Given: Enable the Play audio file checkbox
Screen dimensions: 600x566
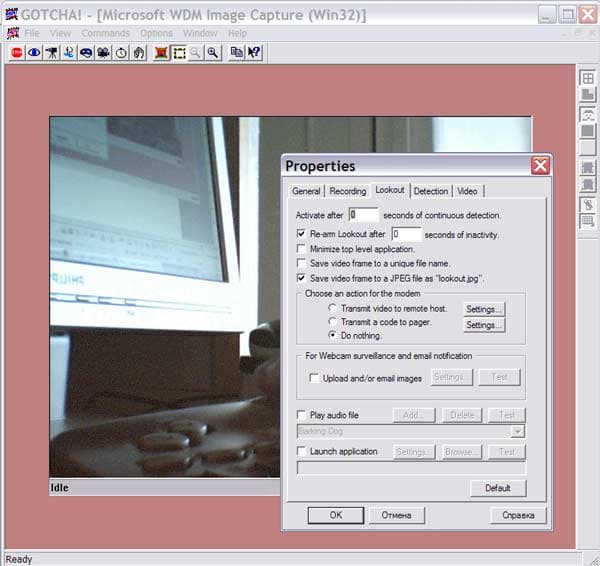Looking at the screenshot, I should point(302,415).
